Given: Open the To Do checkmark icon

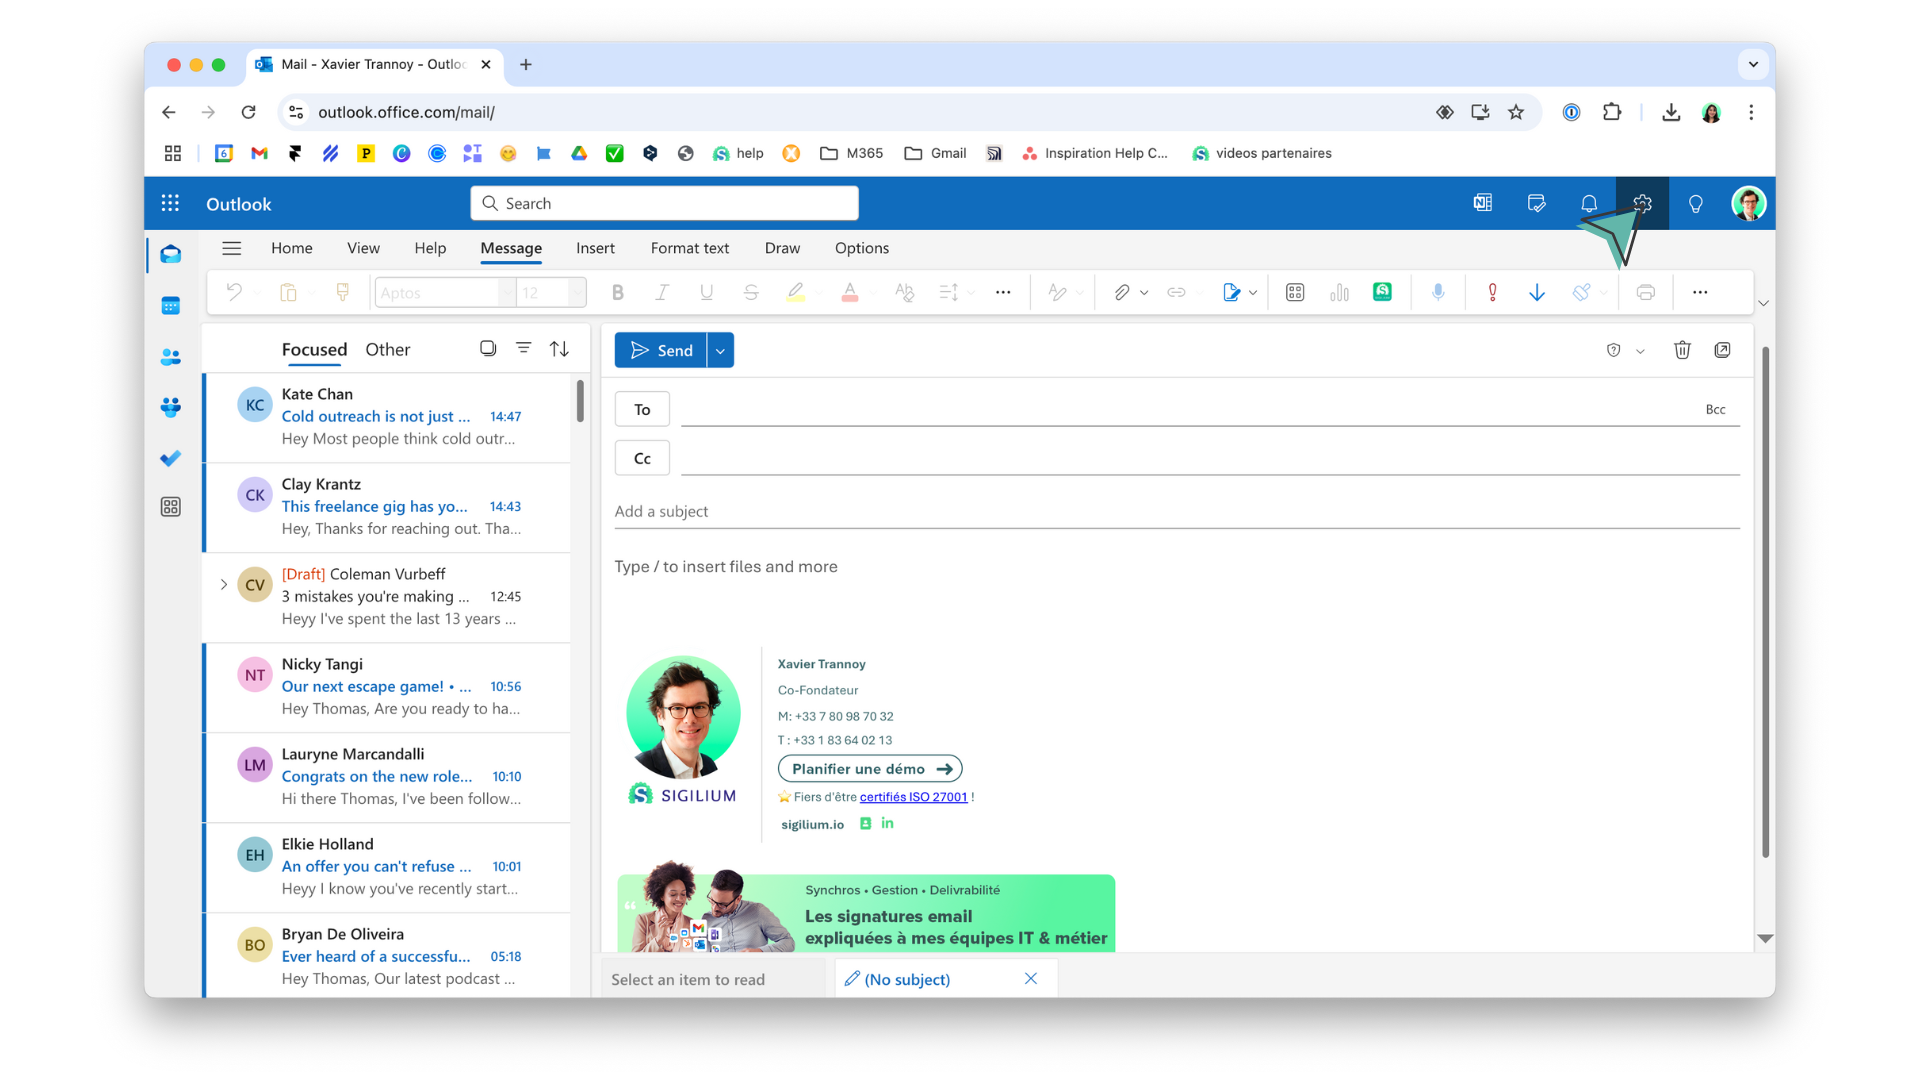Looking at the screenshot, I should (x=171, y=458).
